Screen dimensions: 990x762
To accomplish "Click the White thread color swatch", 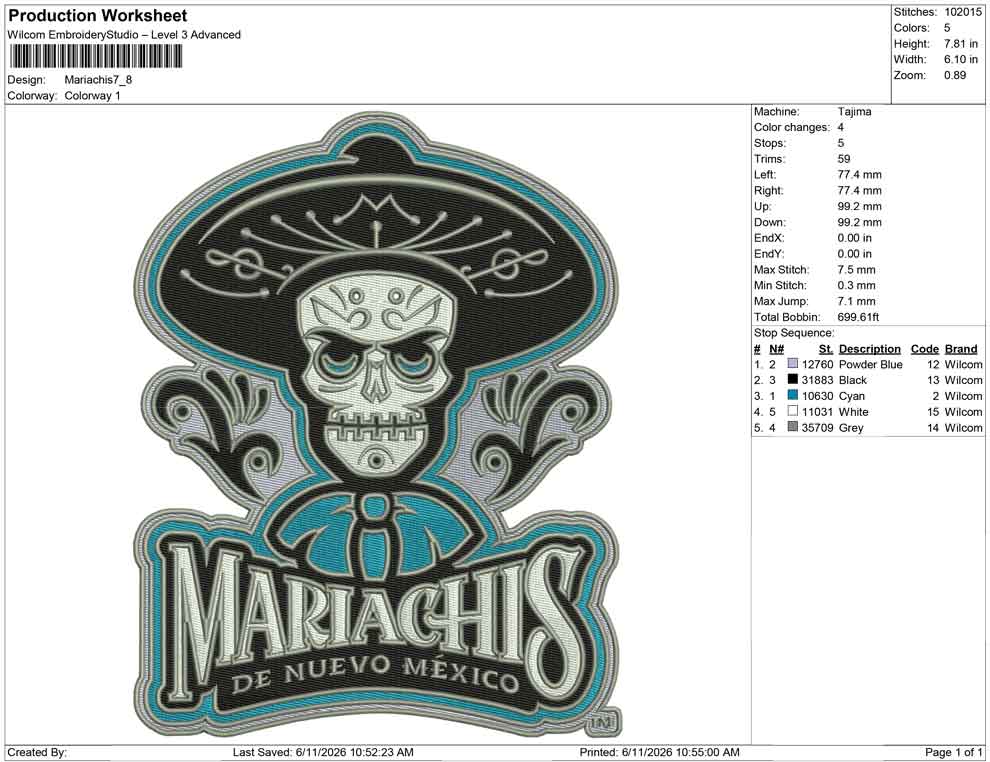I will (792, 411).
